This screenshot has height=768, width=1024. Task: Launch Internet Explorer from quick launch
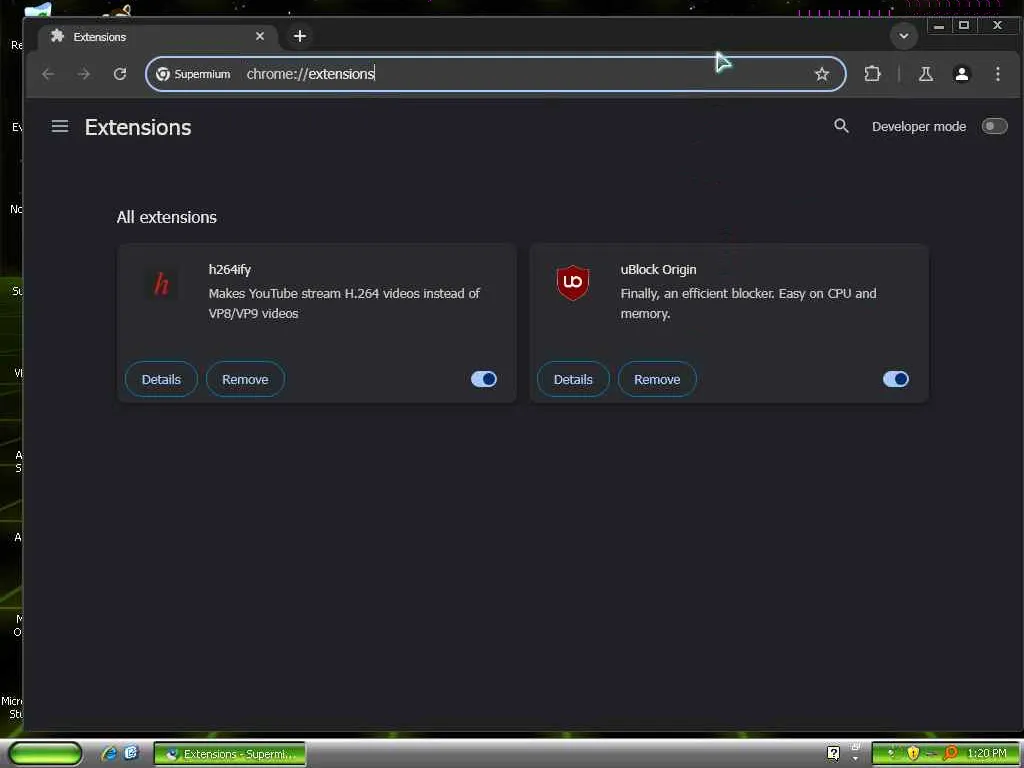click(108, 753)
